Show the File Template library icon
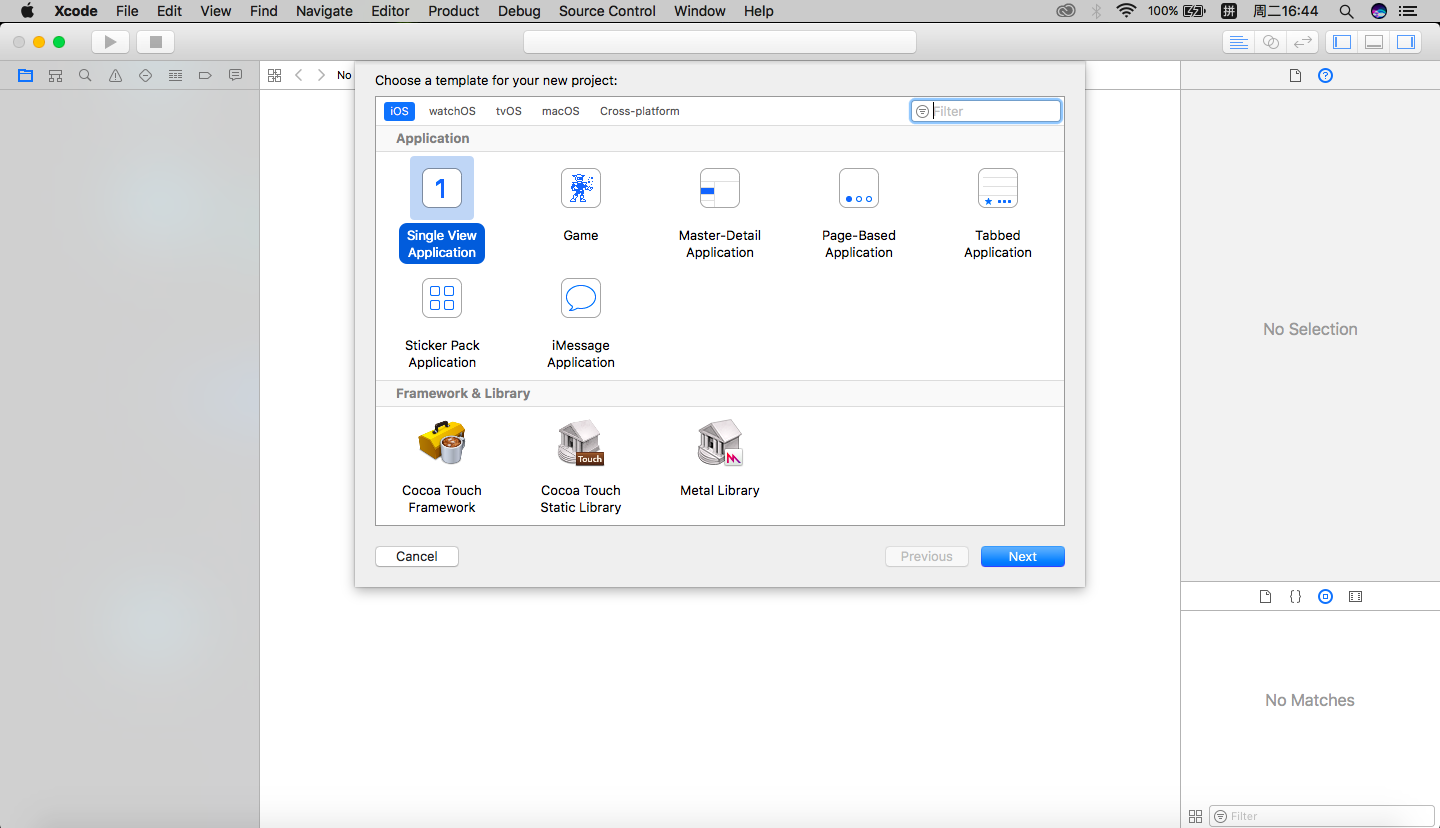 (1265, 597)
